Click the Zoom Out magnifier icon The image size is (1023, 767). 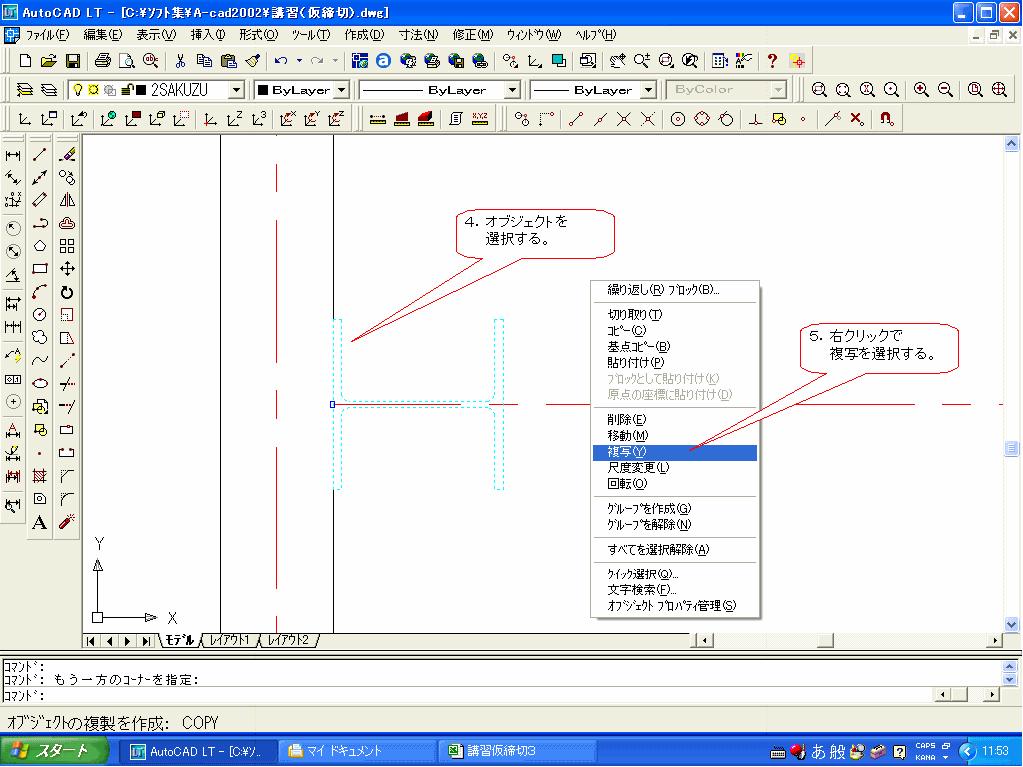tap(945, 89)
